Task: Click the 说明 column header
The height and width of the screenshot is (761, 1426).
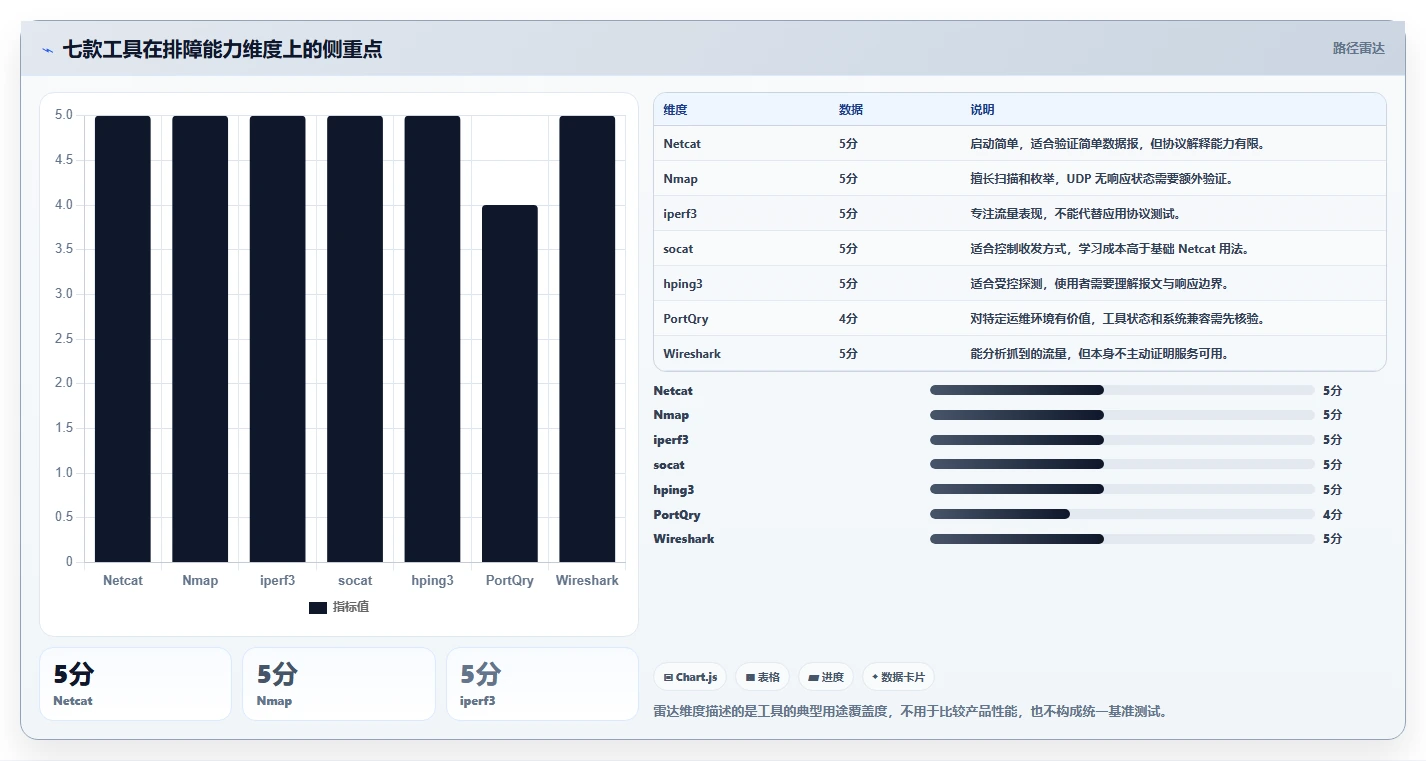Action: click(x=982, y=110)
